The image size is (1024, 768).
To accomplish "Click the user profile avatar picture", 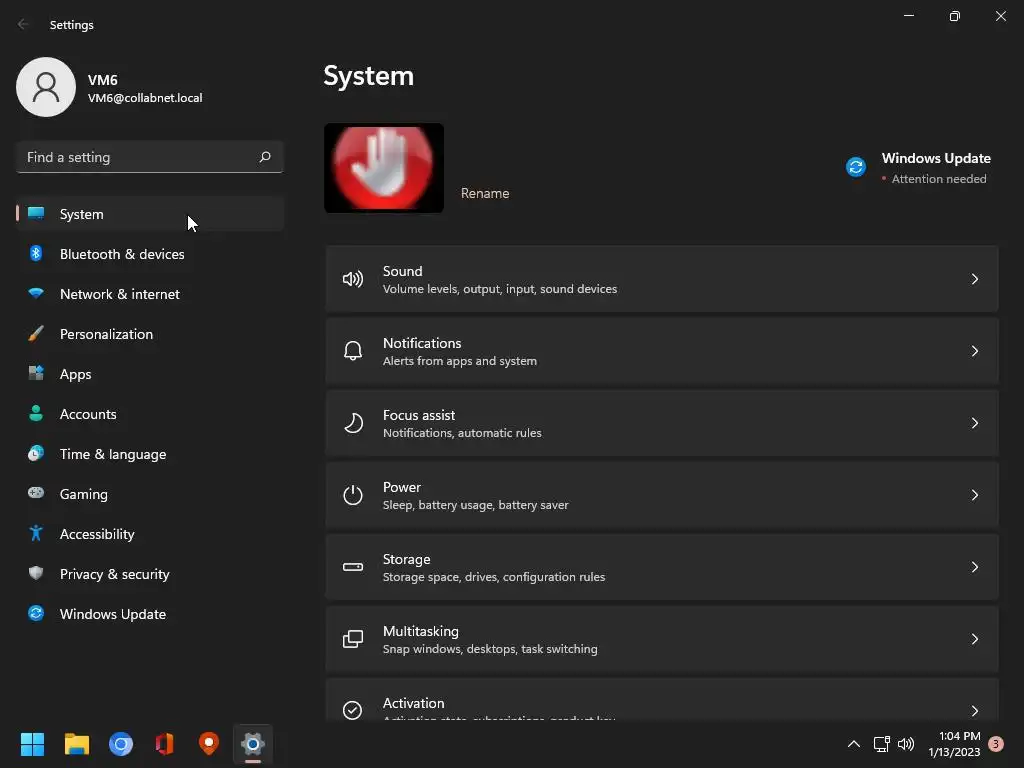I will pos(46,87).
